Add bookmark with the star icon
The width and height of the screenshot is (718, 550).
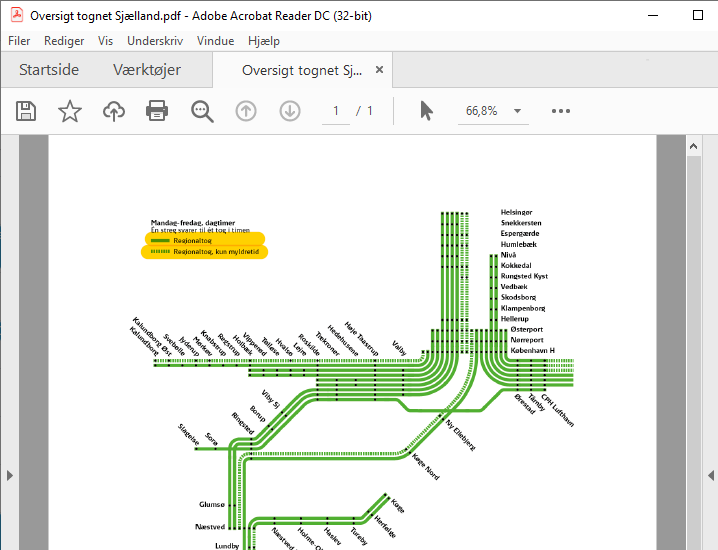[x=70, y=111]
